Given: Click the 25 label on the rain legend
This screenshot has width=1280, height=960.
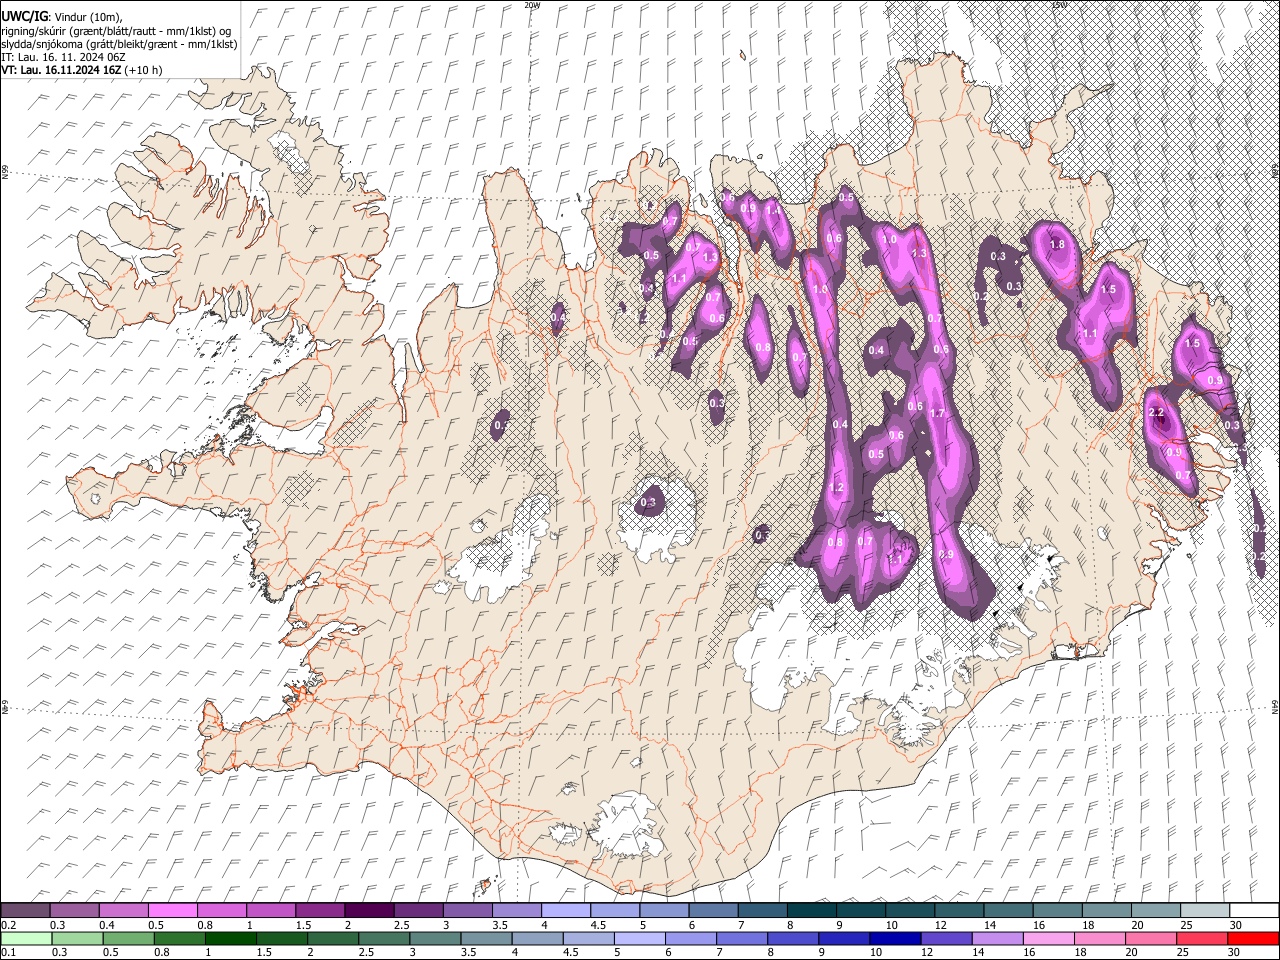Looking at the screenshot, I should 1185,953.
